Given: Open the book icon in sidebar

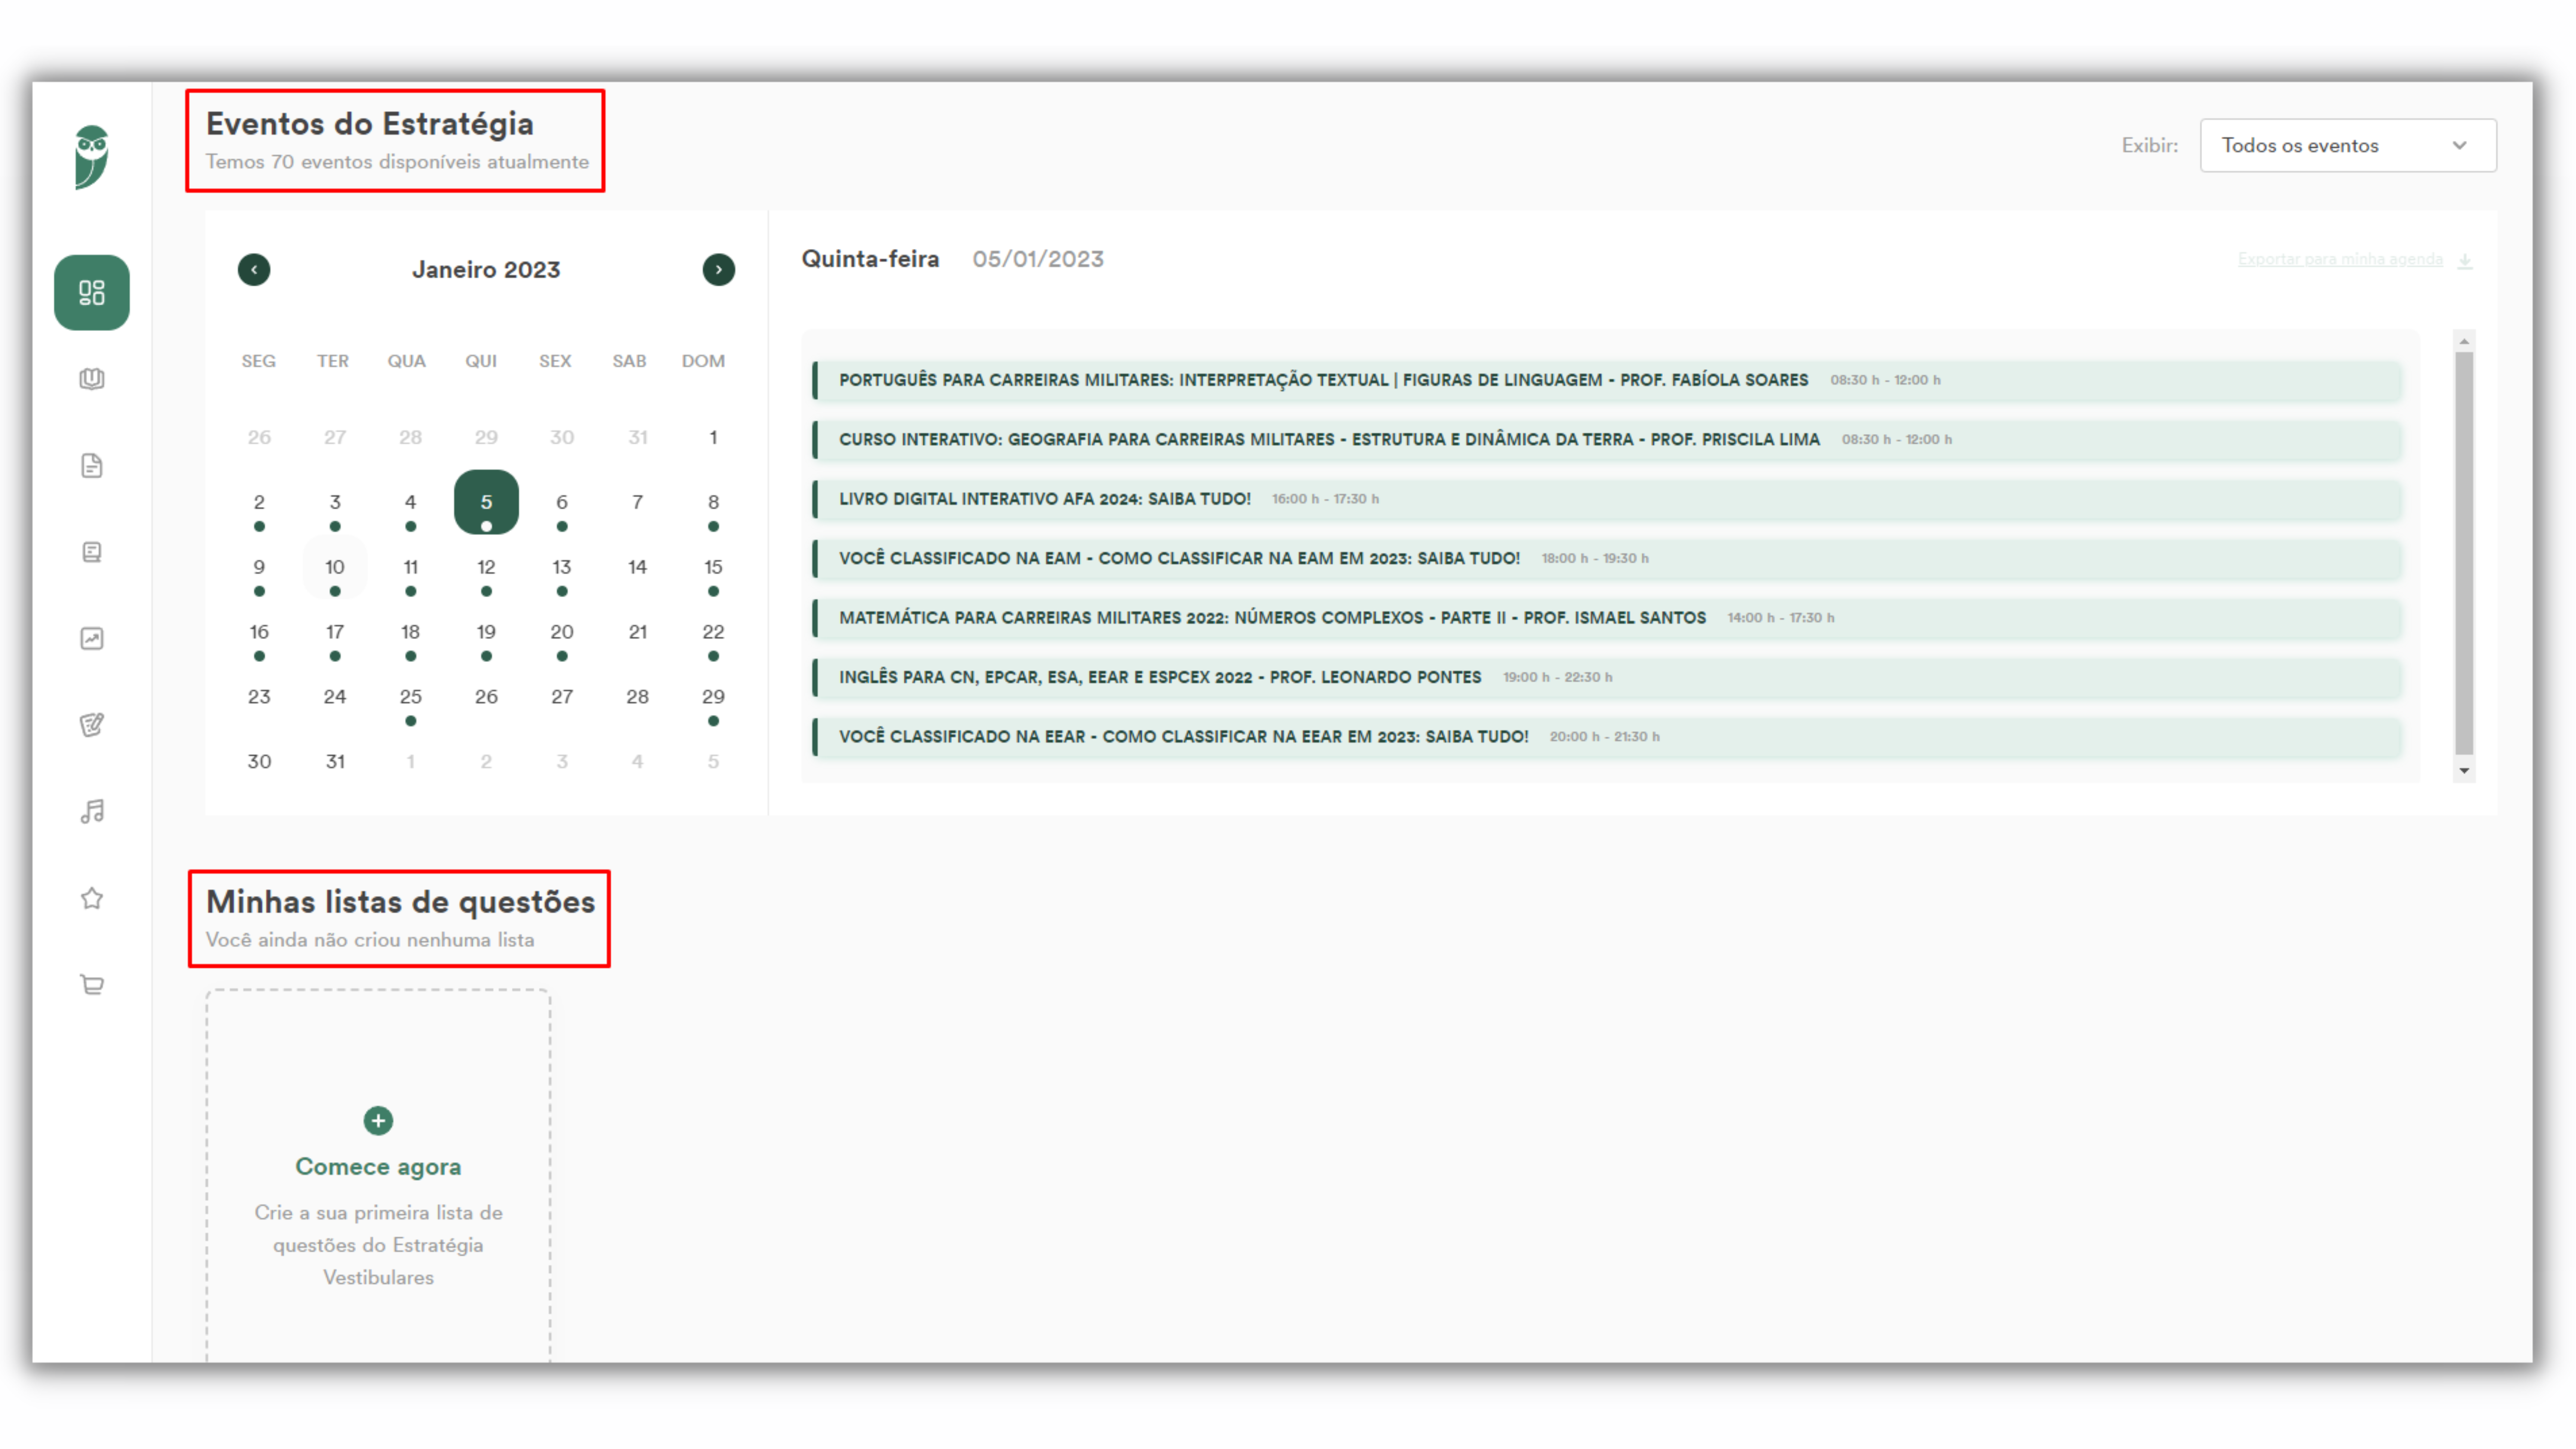Looking at the screenshot, I should click(x=91, y=379).
